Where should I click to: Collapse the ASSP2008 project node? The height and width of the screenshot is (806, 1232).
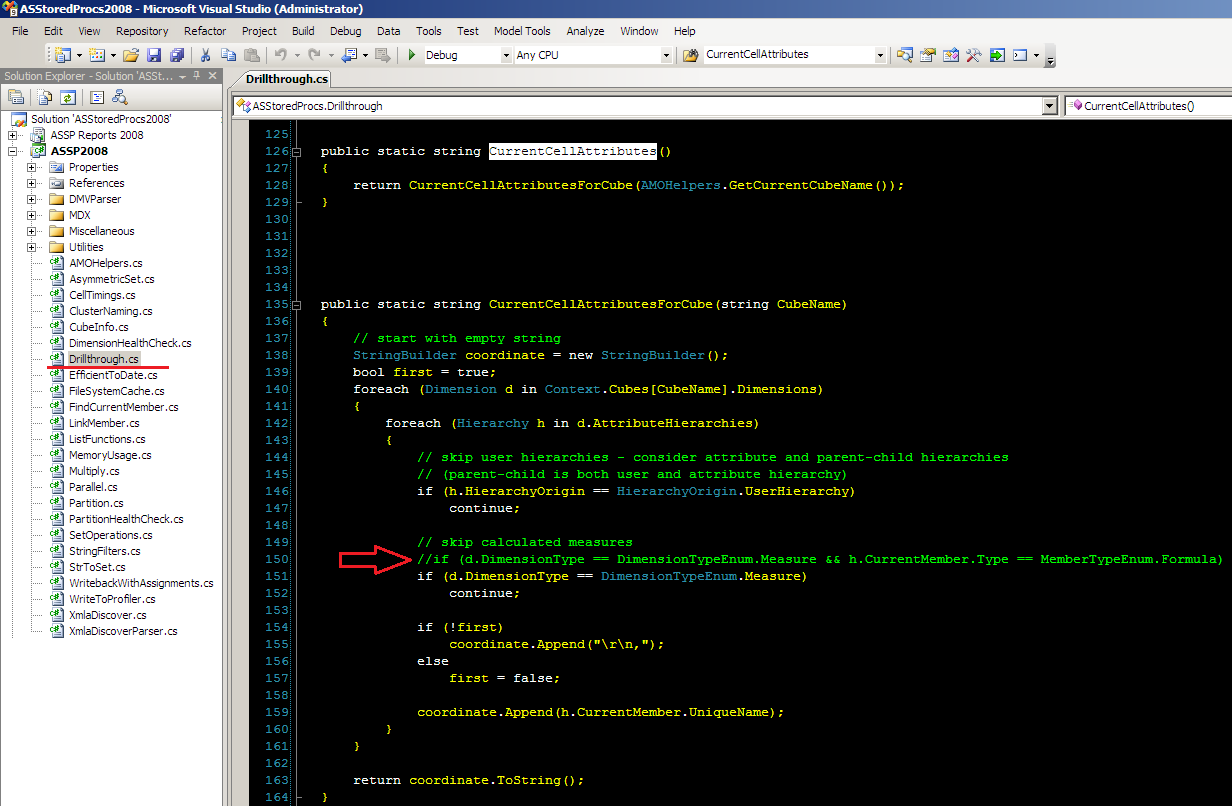pos(12,151)
